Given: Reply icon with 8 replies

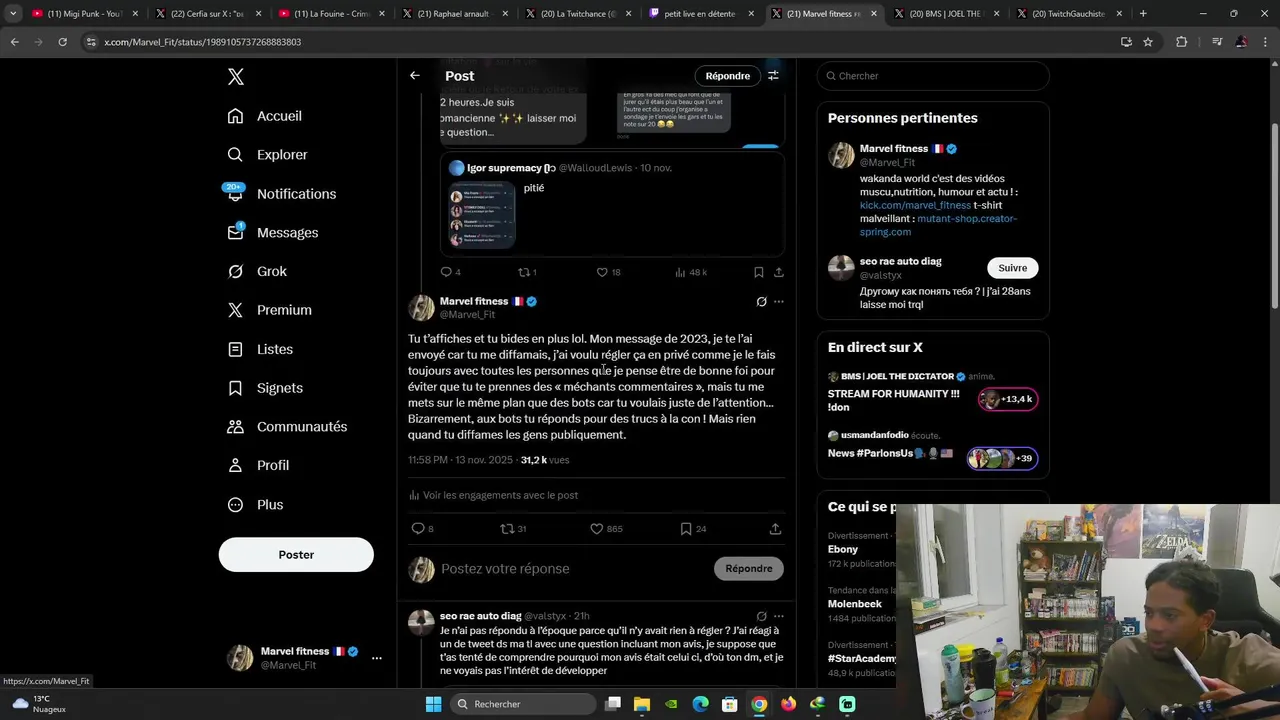Looking at the screenshot, I should click(422, 529).
